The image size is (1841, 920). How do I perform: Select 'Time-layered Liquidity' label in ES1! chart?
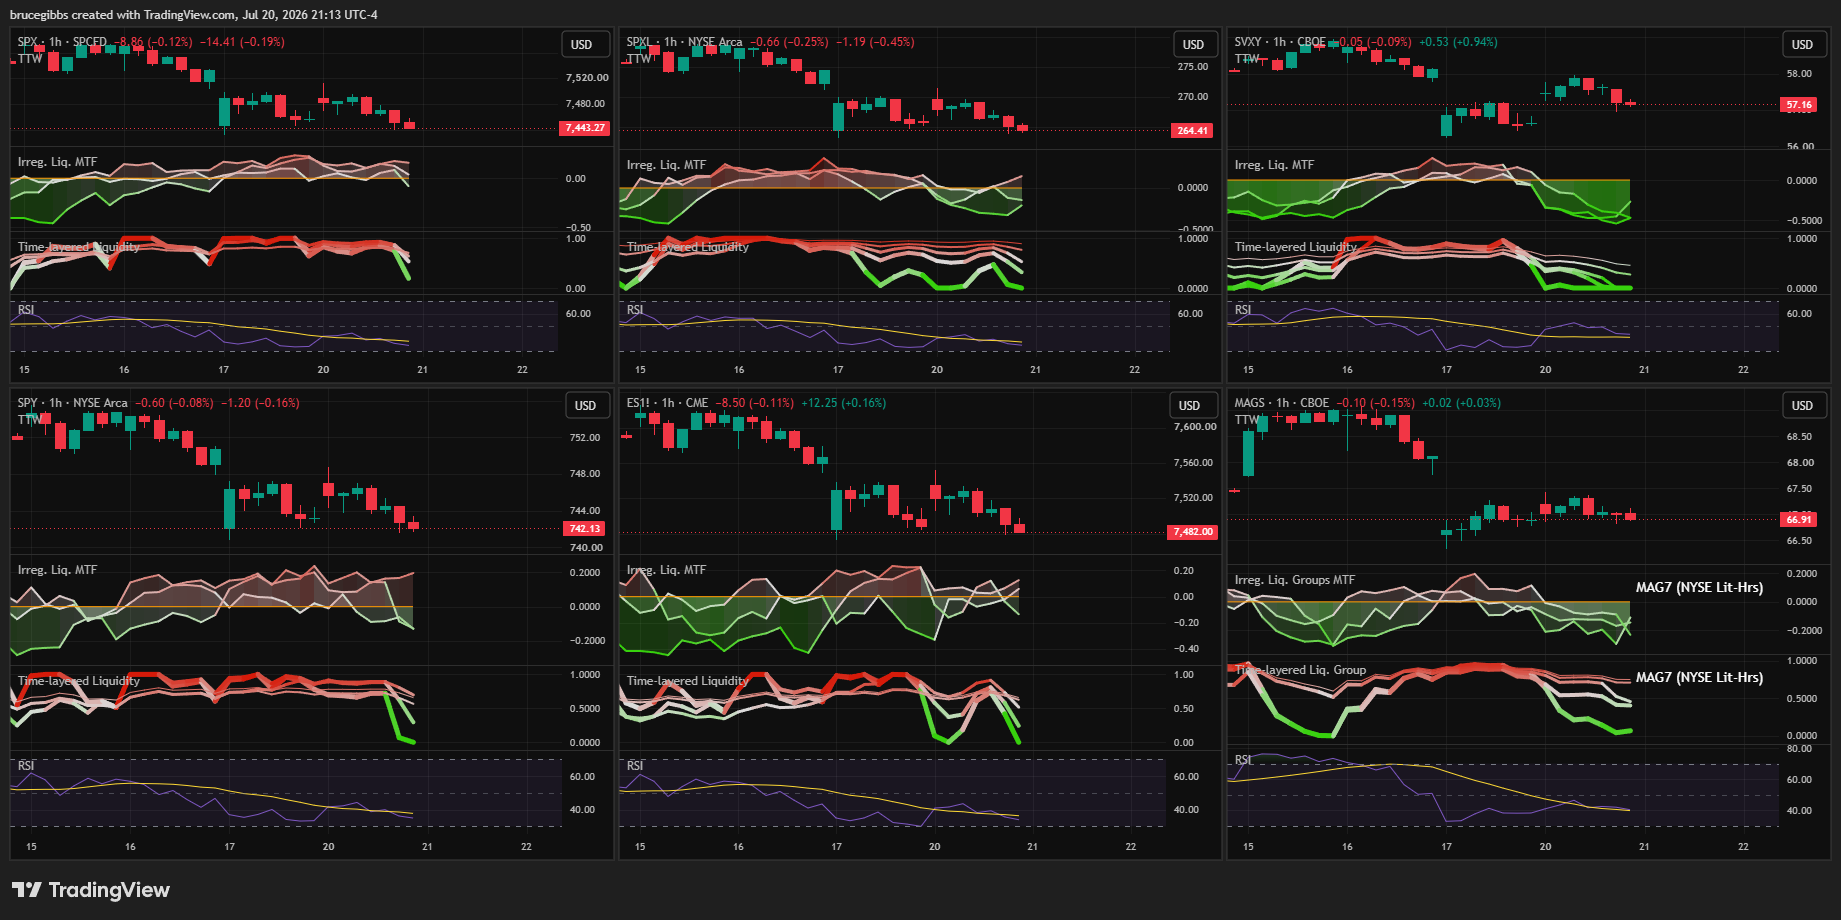click(x=688, y=681)
